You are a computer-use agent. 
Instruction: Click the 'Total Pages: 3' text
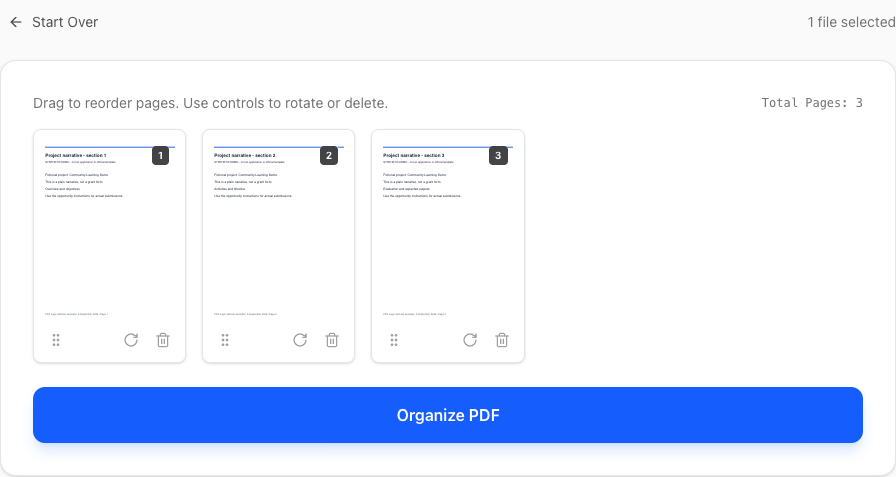tap(812, 103)
